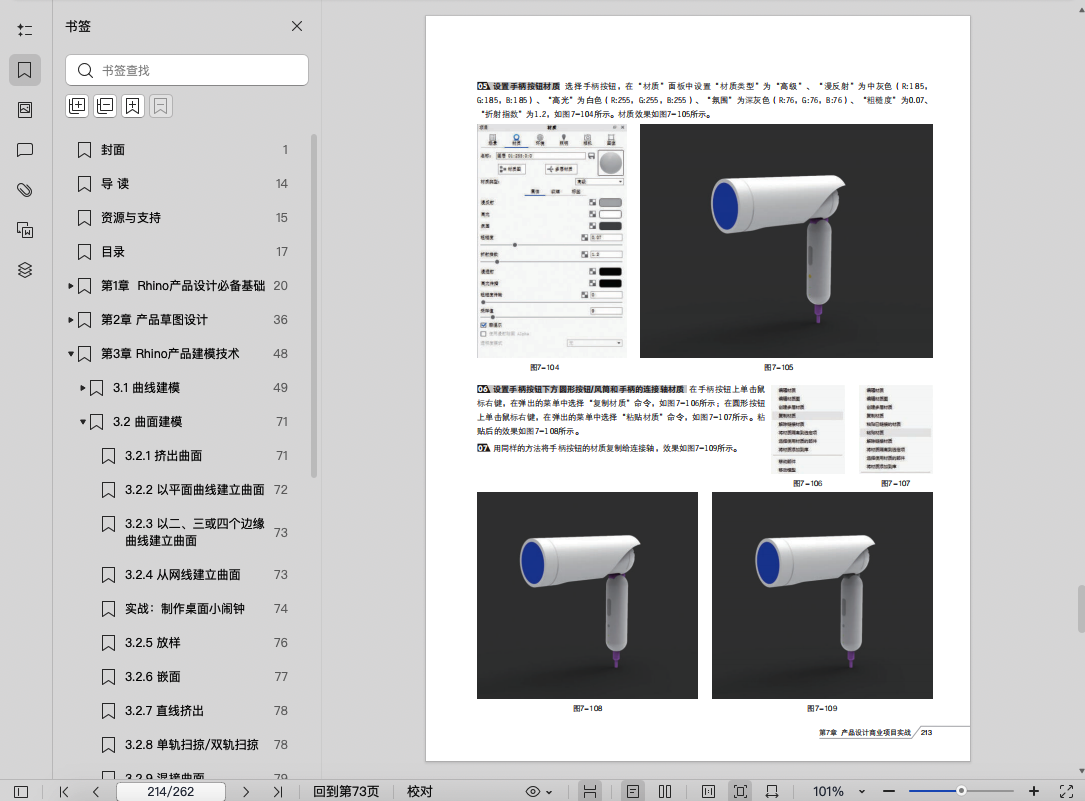The image size is (1085, 801).
Task: Go to 3.2.4 从网线建立曲面
Action: pos(183,575)
